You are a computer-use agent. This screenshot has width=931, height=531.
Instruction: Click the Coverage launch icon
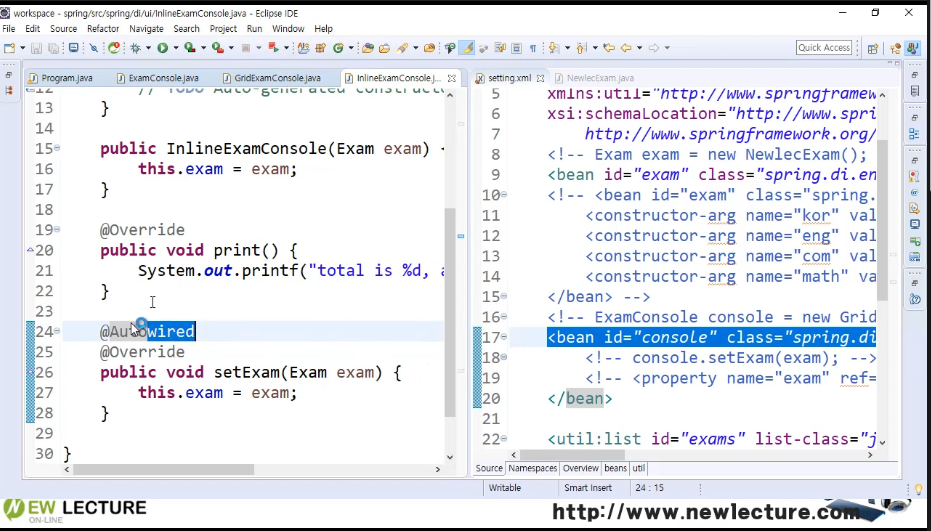coord(189,48)
